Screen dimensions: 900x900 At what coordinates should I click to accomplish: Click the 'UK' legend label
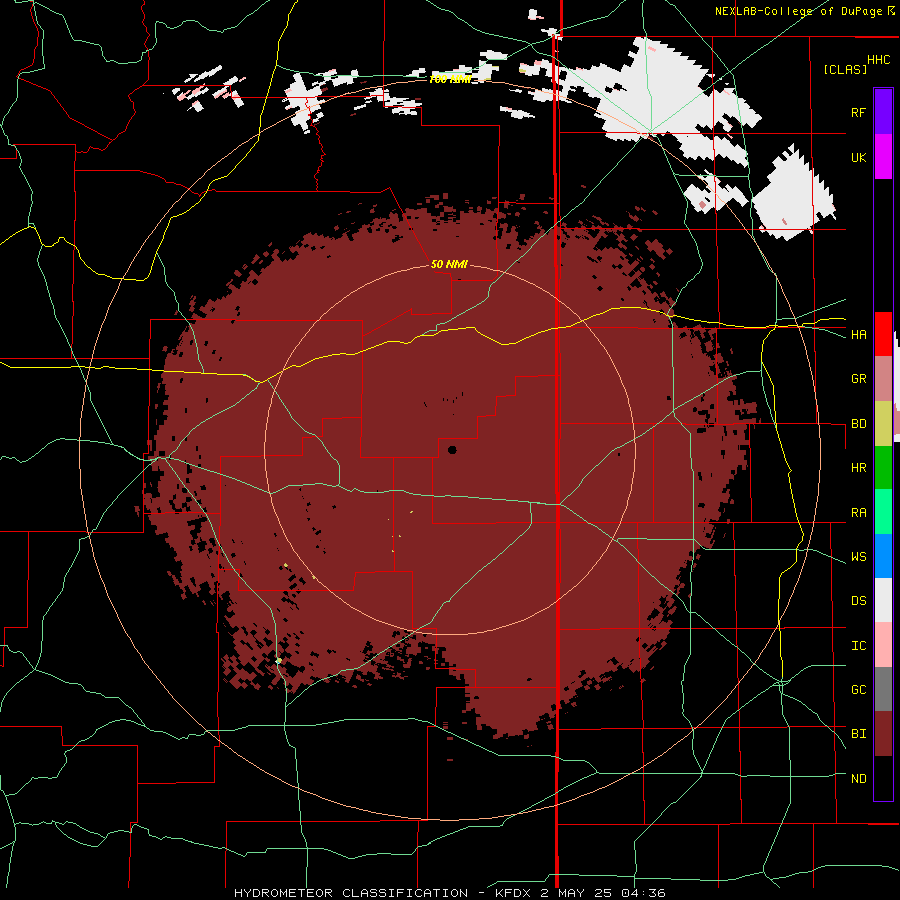pyautogui.click(x=858, y=157)
